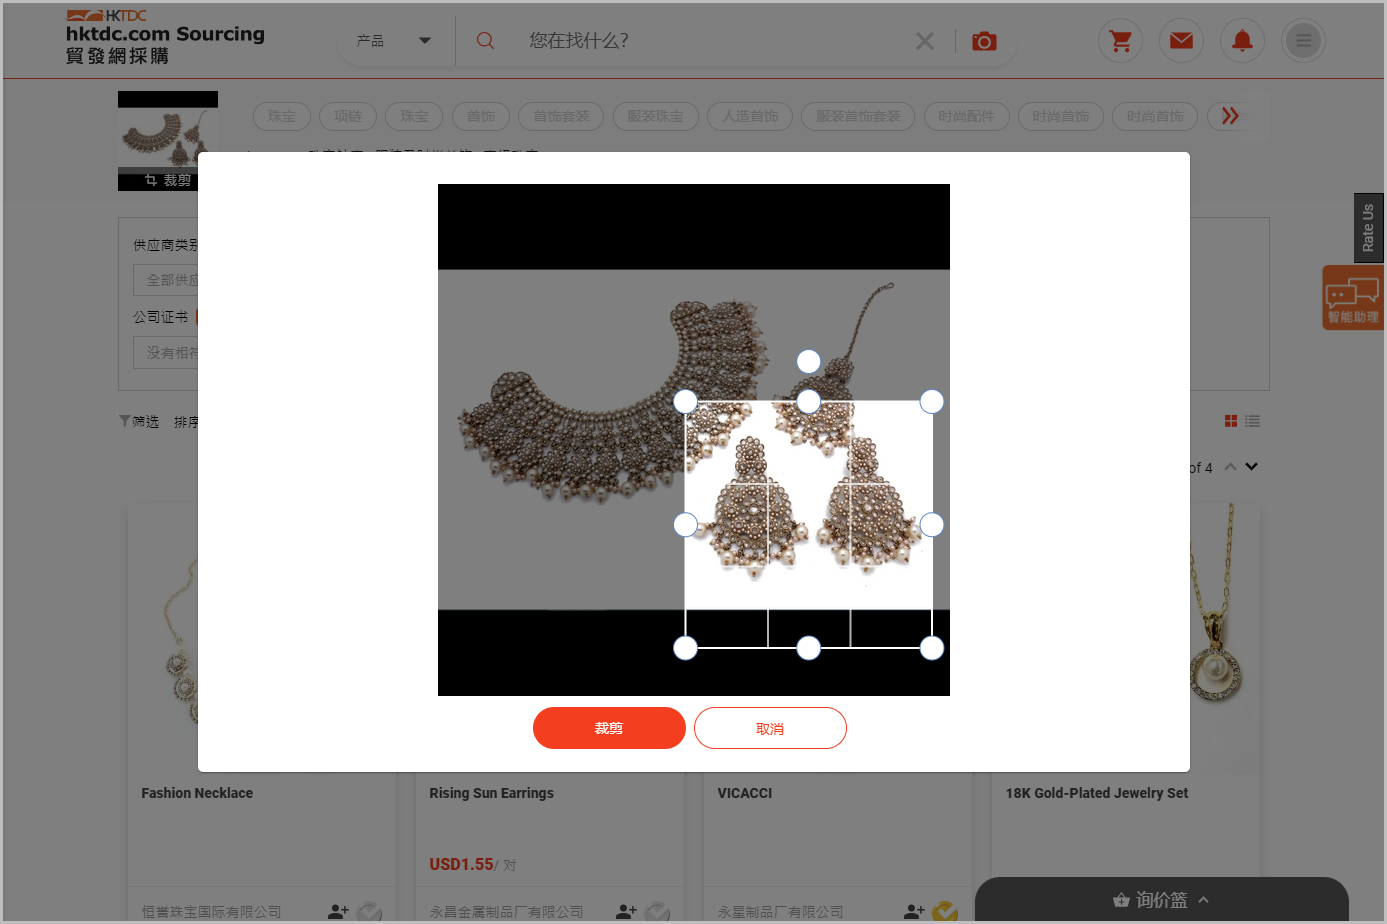Image resolution: width=1387 pixels, height=924 pixels.
Task: Show more tags with double-chevron arrow
Action: coord(1230,116)
